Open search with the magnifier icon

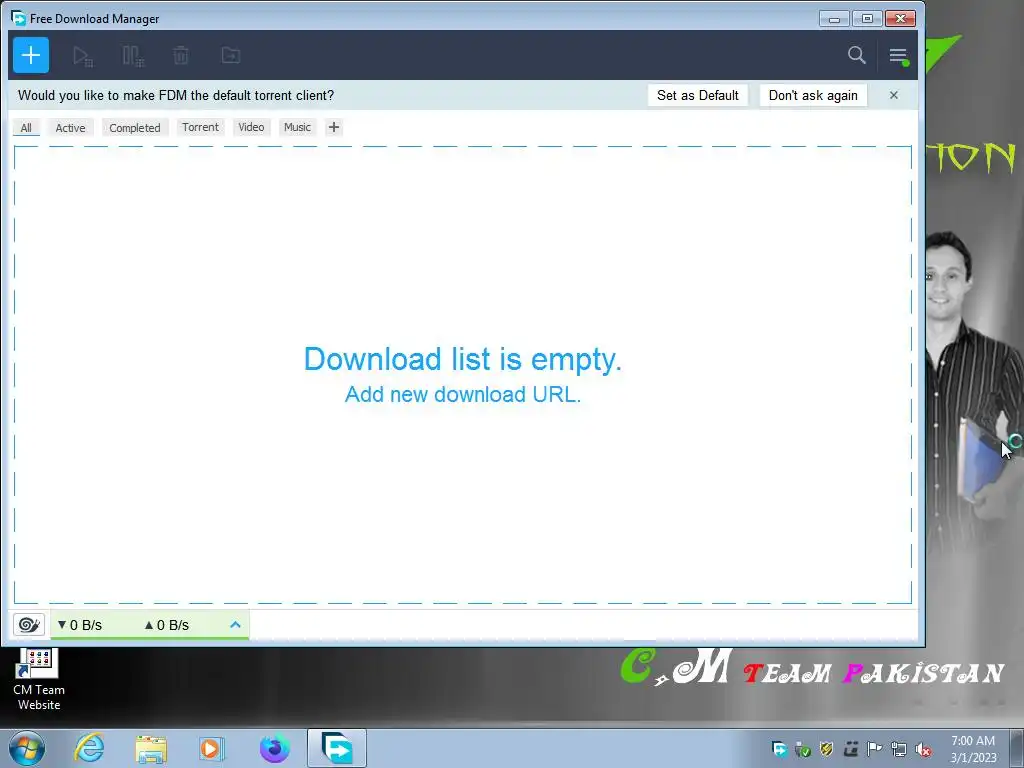[x=856, y=56]
